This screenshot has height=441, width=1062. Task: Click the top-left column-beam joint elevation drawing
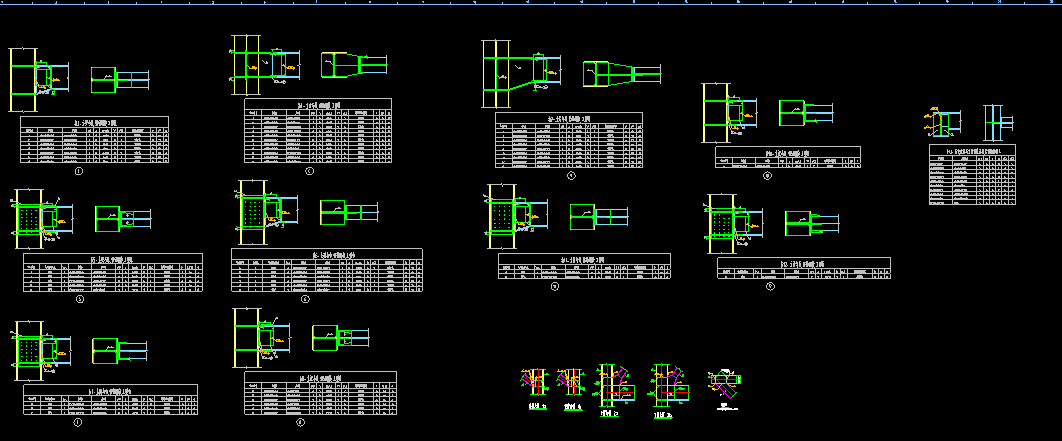pyautogui.click(x=38, y=78)
